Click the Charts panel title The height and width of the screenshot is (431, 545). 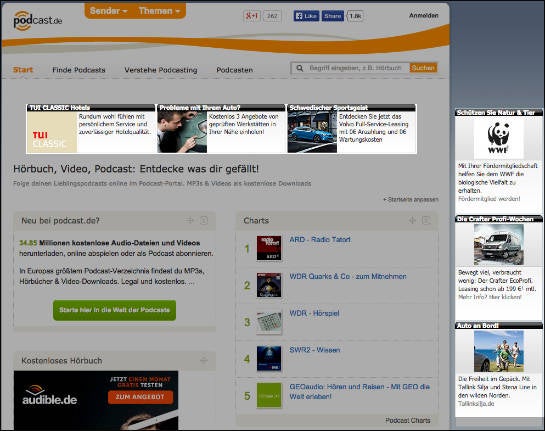click(x=256, y=221)
